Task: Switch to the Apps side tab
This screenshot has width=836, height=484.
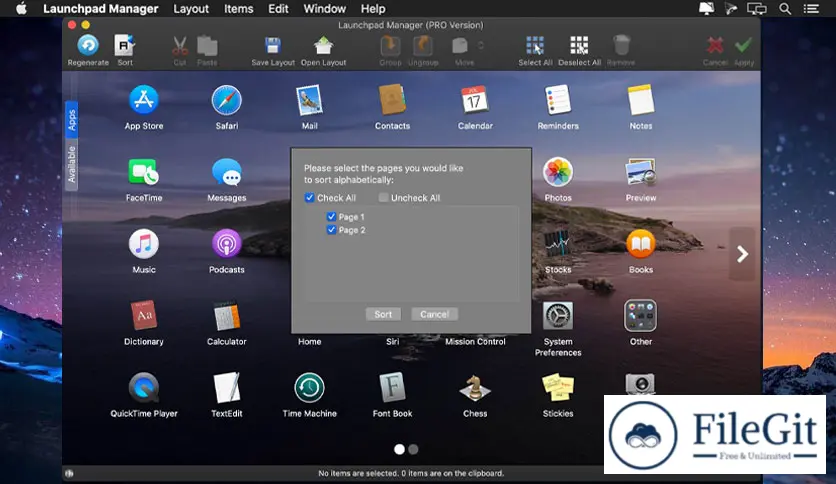Action: click(x=71, y=120)
